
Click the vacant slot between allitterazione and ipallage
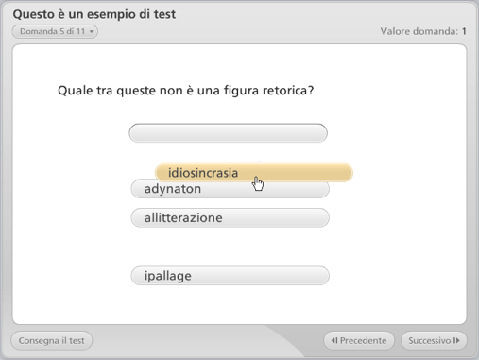(x=230, y=247)
